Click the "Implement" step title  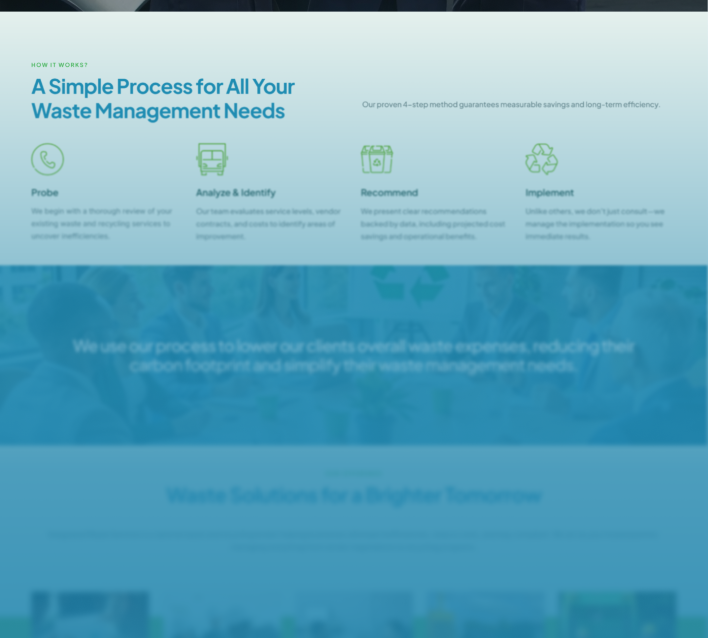(x=550, y=193)
